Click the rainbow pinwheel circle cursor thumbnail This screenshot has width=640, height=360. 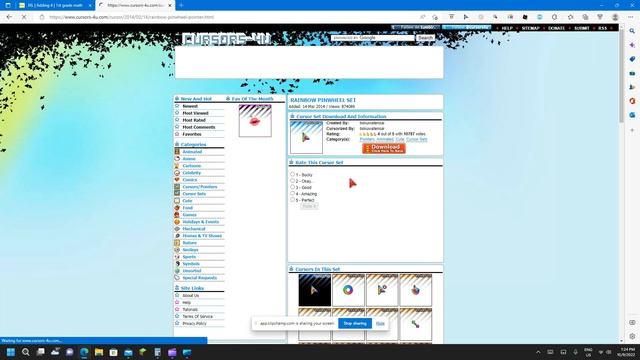pos(348,290)
